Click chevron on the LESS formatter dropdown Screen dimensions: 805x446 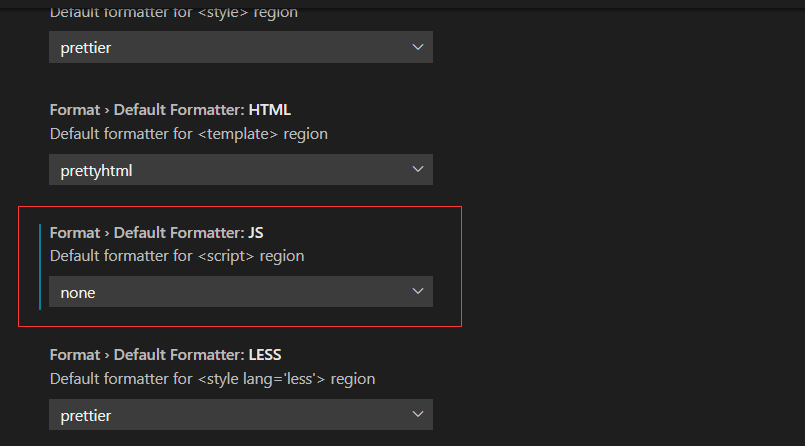(x=418, y=414)
